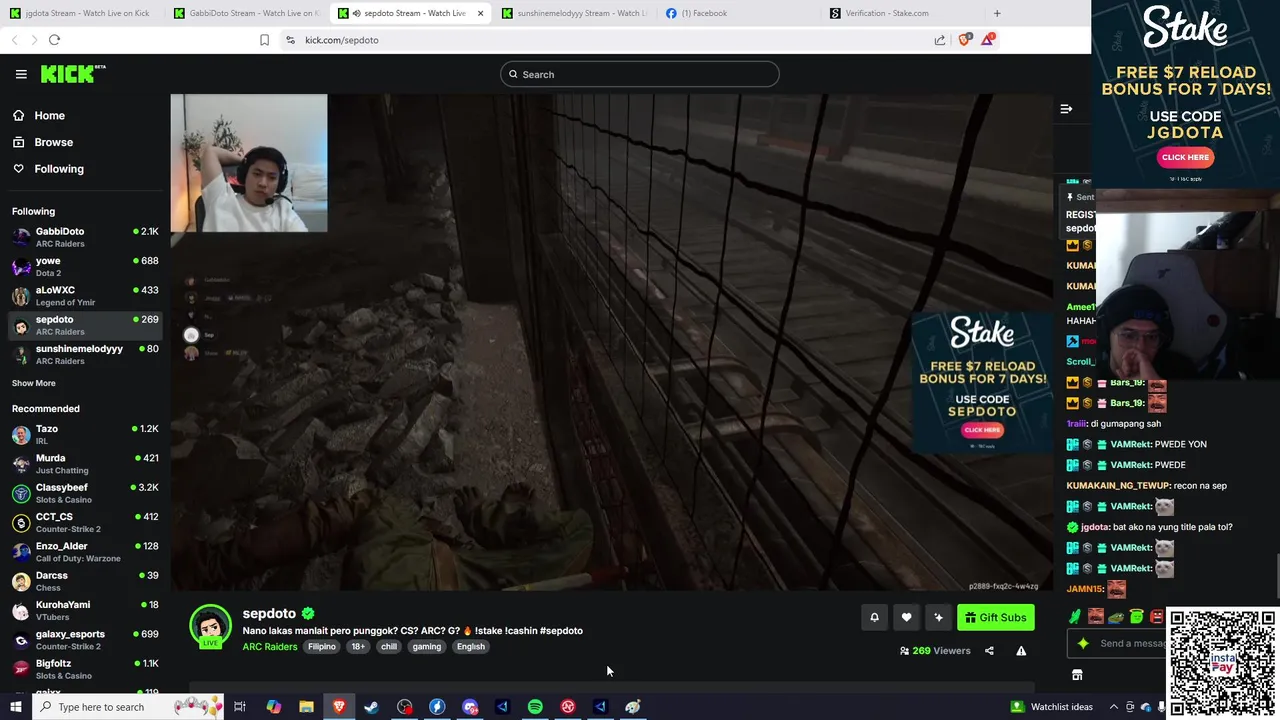Open Steam from taskbar

pyautogui.click(x=371, y=707)
